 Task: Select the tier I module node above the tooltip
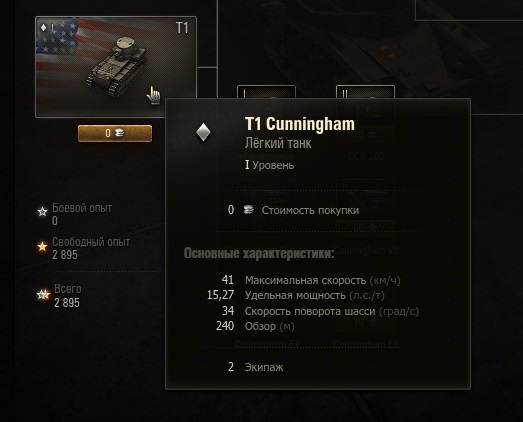coord(266,92)
